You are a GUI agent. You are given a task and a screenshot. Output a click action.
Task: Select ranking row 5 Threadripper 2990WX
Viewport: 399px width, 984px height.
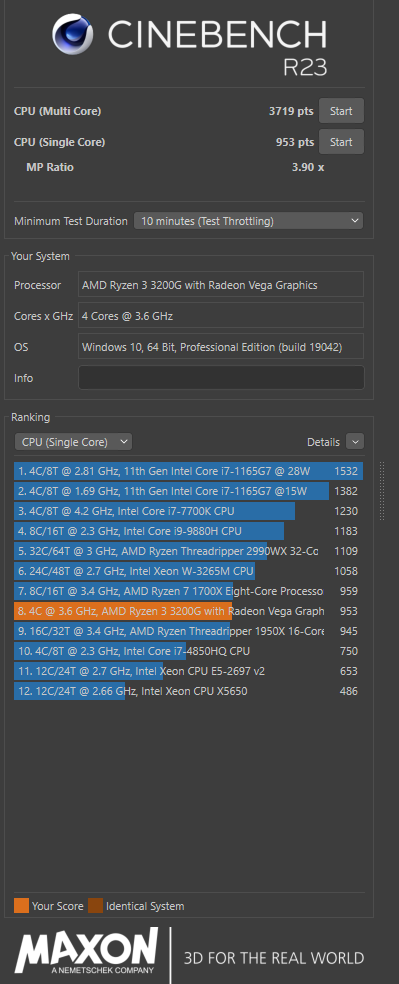pyautogui.click(x=188, y=551)
